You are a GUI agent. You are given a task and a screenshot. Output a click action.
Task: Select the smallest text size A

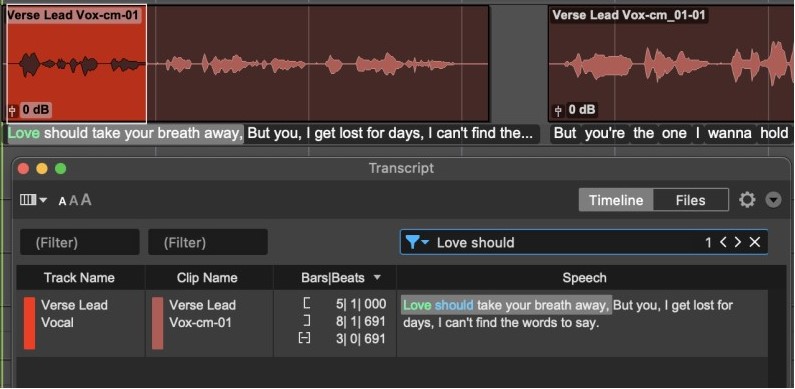click(x=62, y=202)
